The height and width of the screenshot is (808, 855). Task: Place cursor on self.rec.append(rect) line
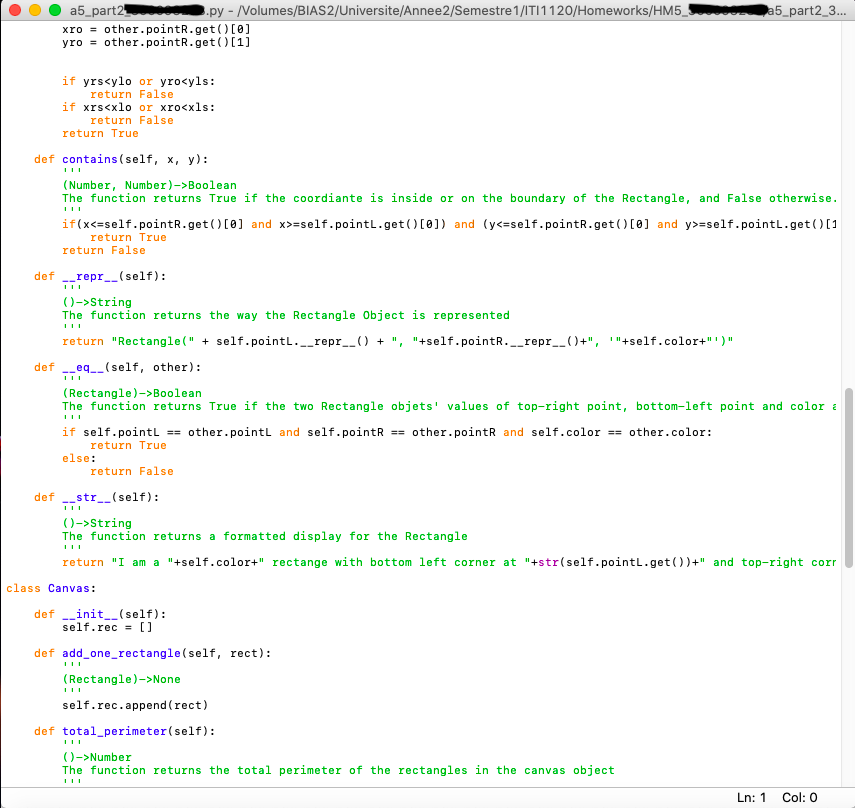coord(134,705)
